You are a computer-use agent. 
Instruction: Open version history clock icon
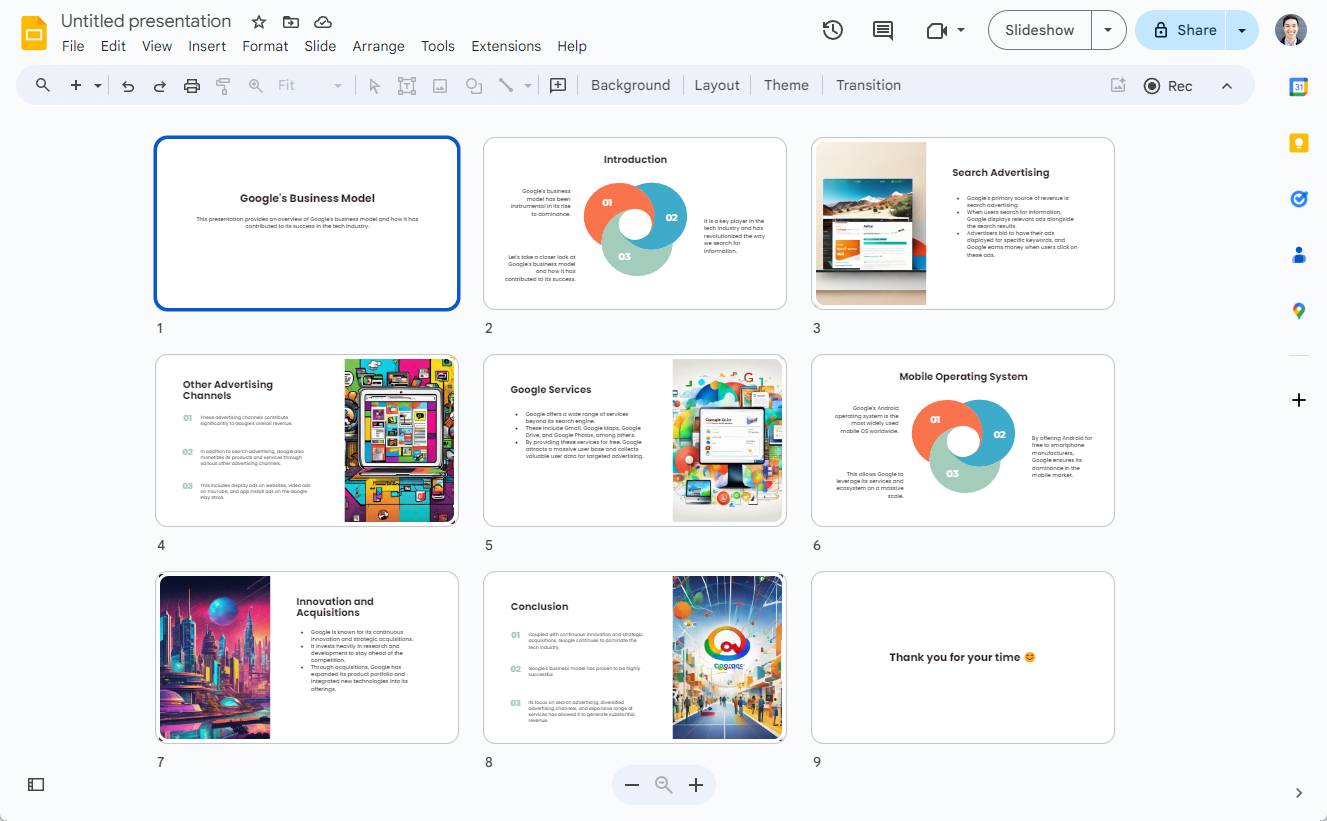[832, 30]
